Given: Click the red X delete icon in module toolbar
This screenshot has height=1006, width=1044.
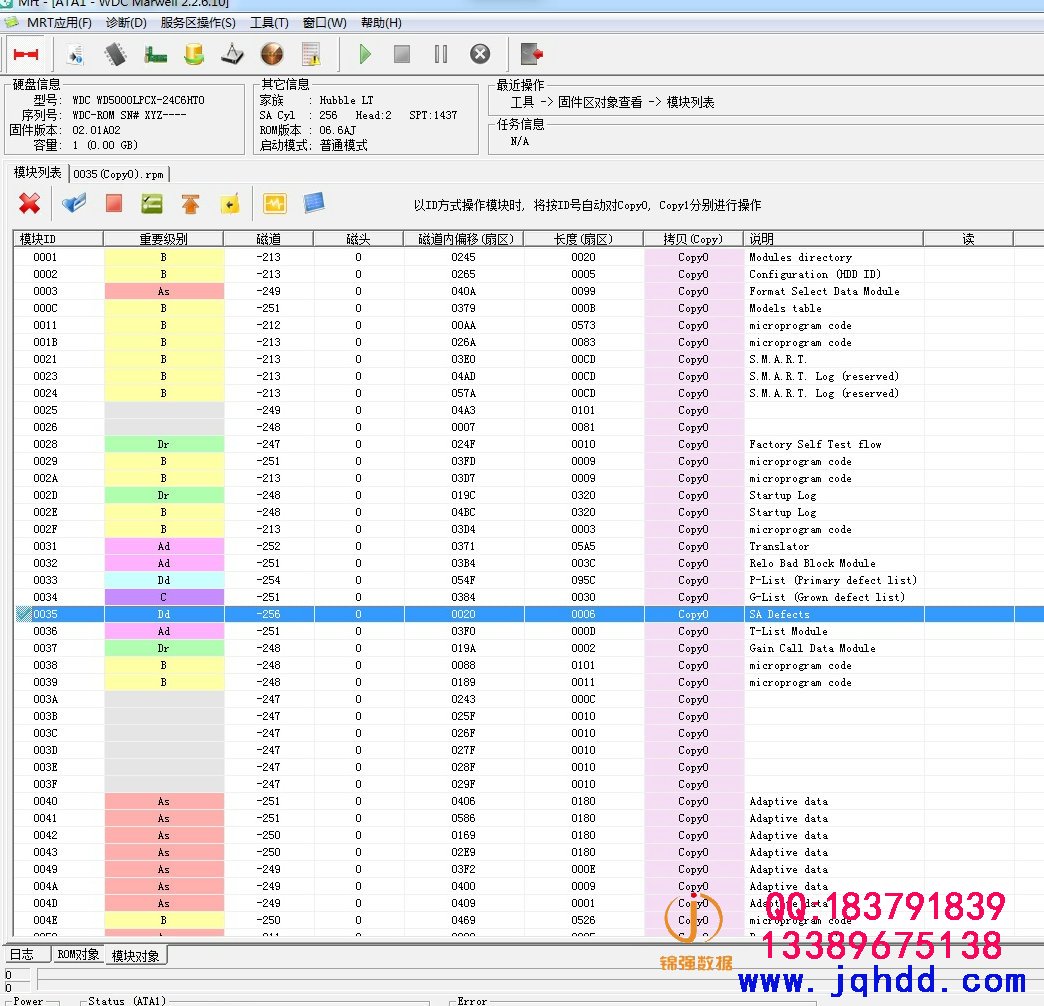Looking at the screenshot, I should (29, 203).
